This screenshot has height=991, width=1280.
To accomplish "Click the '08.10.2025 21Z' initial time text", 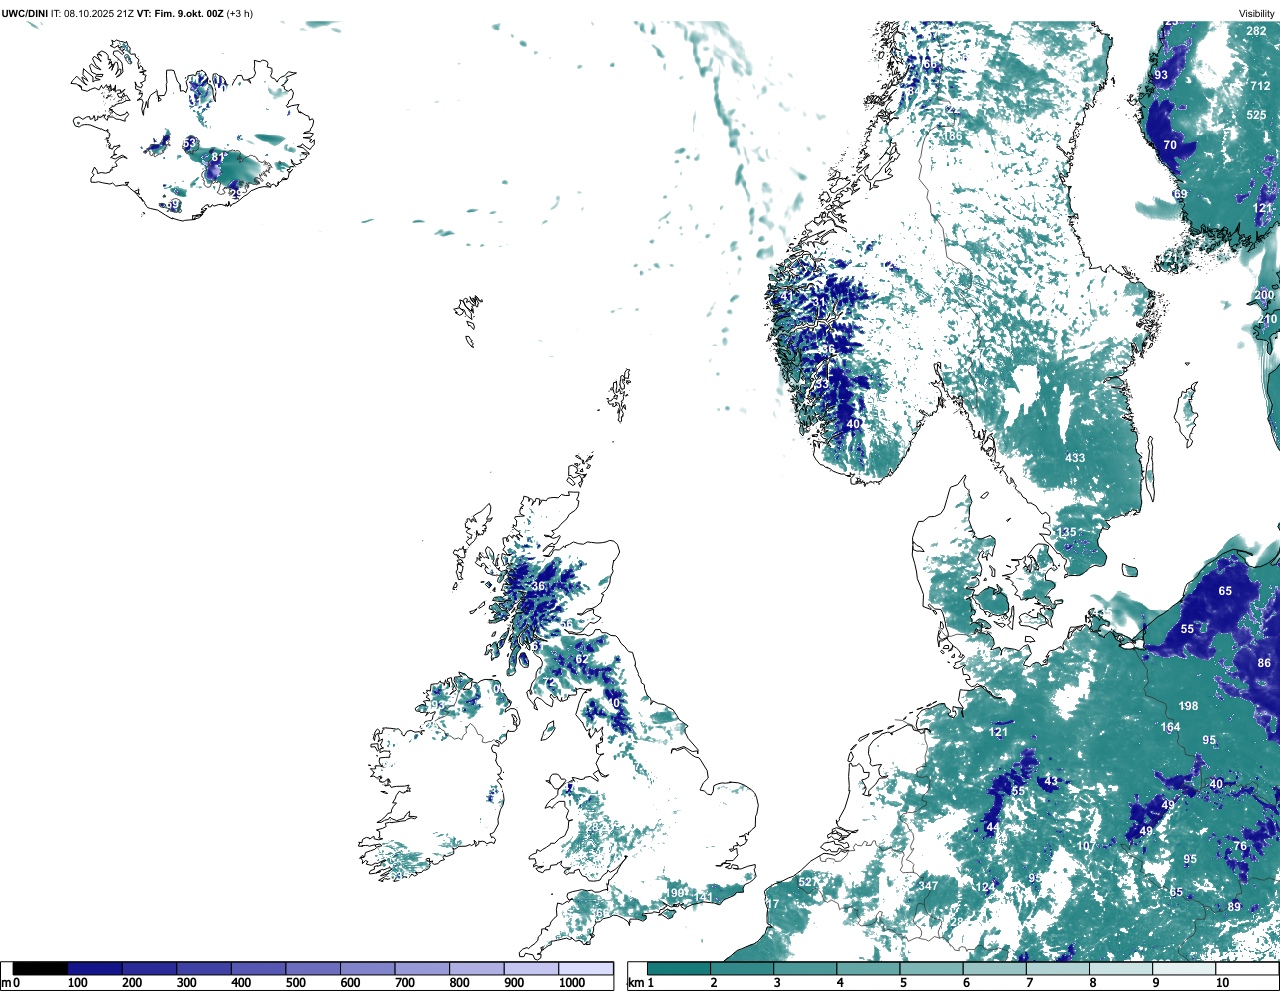I will (x=99, y=13).
